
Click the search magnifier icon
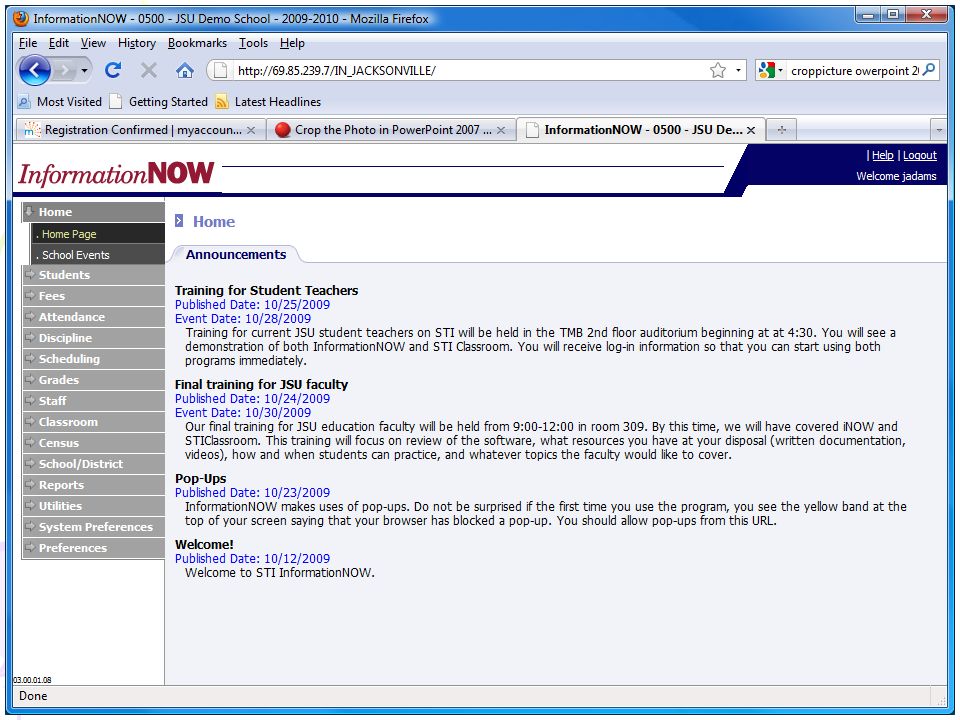click(x=929, y=70)
